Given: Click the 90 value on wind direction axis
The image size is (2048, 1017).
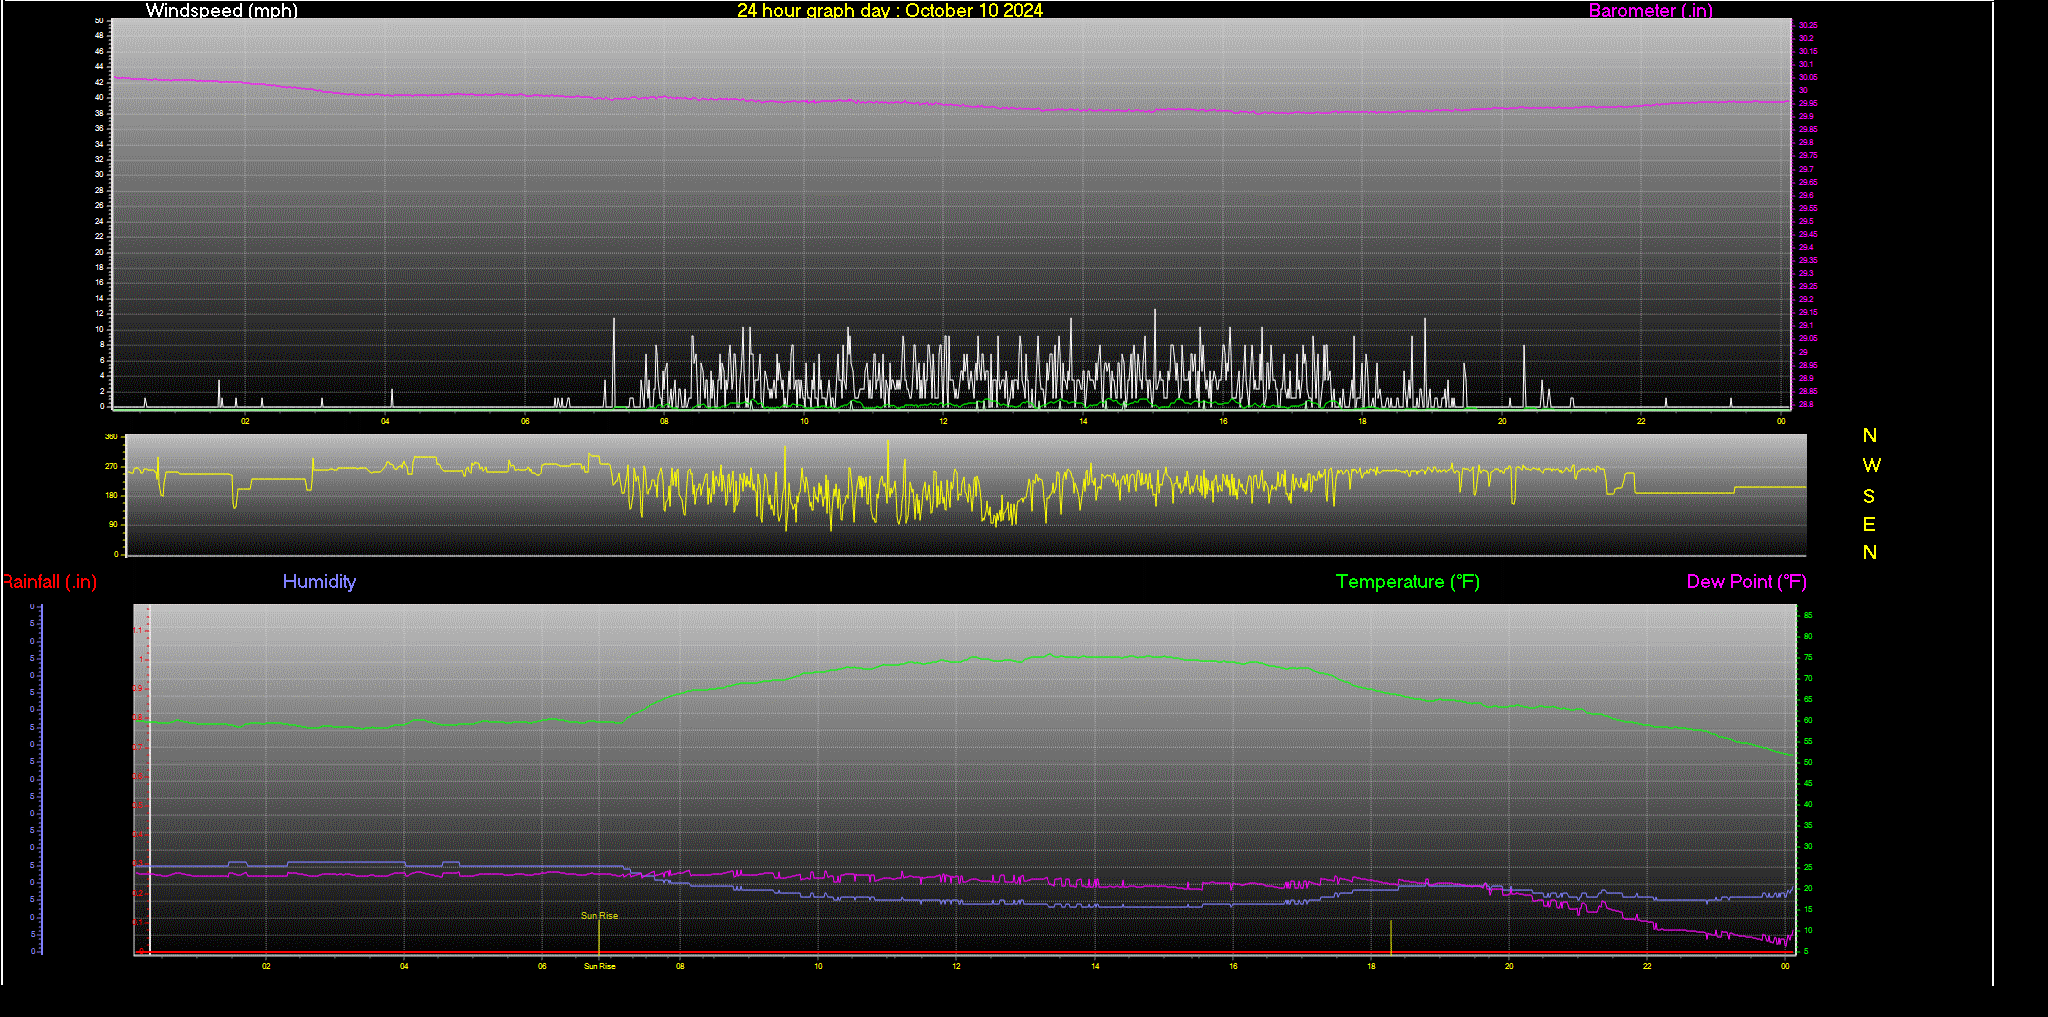Looking at the screenshot, I should click(113, 524).
